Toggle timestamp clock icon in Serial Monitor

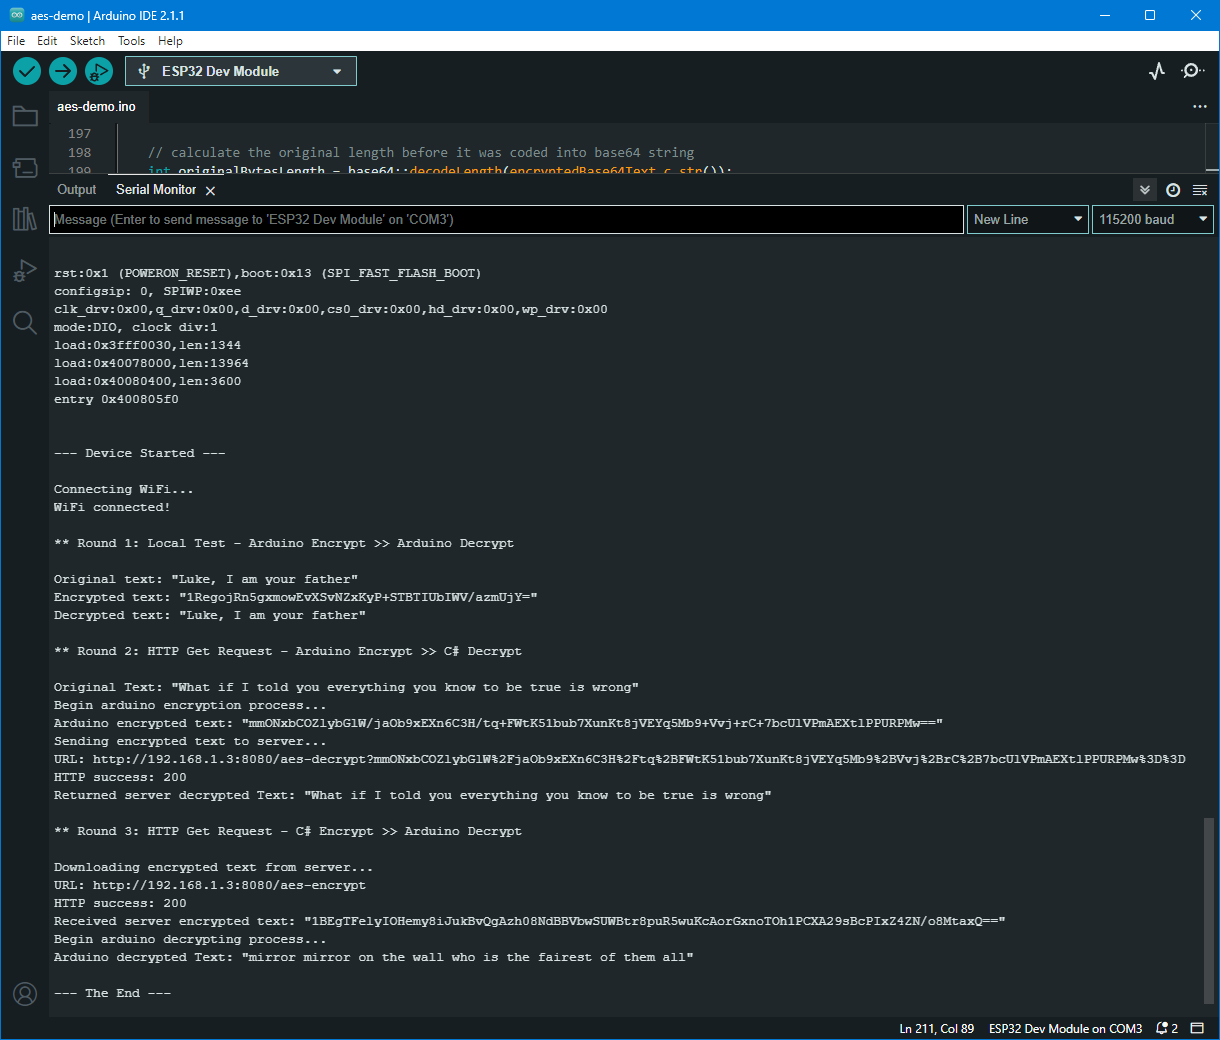pyautogui.click(x=1173, y=190)
